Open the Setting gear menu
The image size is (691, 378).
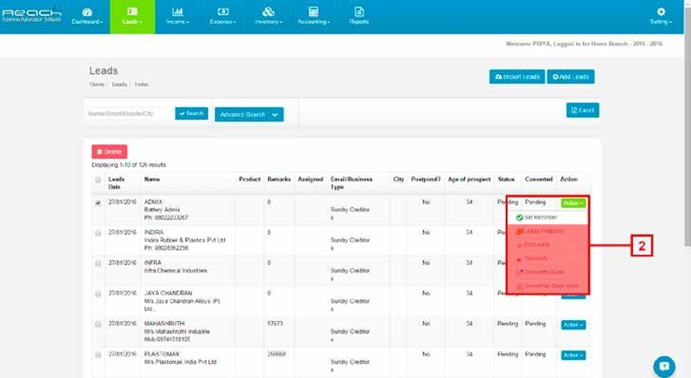point(661,16)
